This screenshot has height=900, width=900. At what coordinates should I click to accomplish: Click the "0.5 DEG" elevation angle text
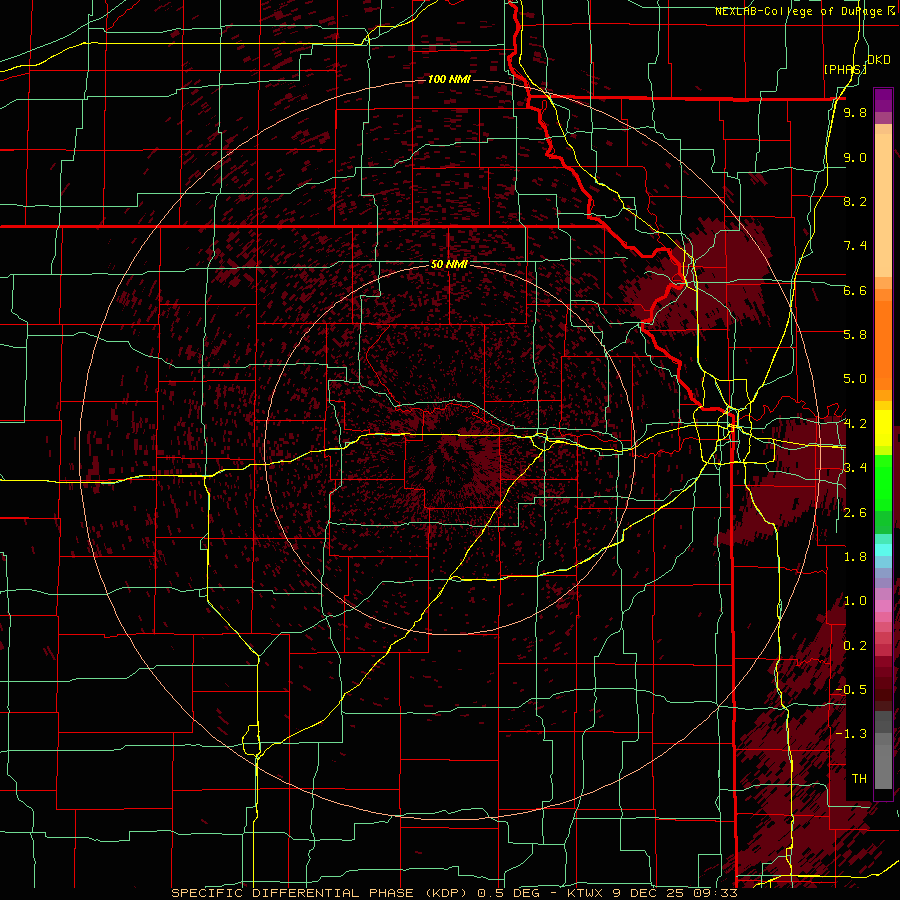click(507, 893)
